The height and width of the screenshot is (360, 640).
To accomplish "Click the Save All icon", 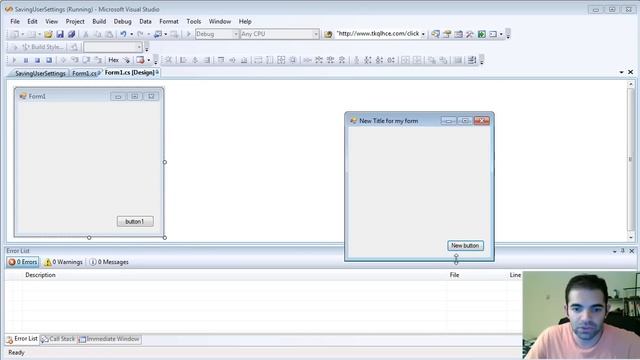I will [71, 34].
